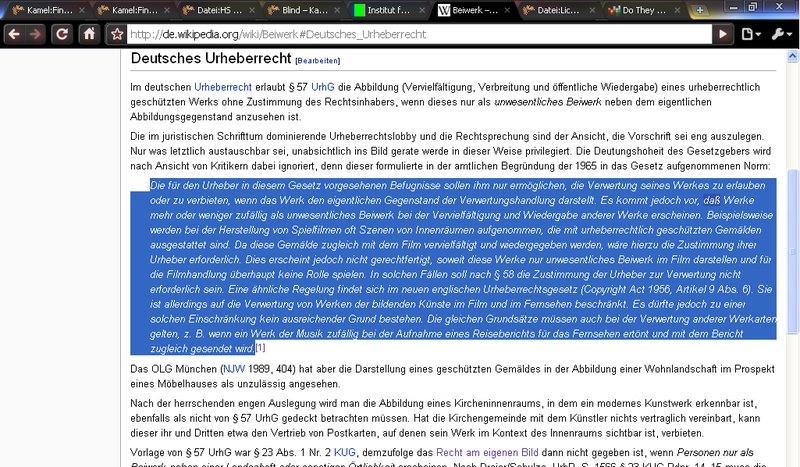Image resolution: width=800 pixels, height=467 pixels.
Task: Maximize the browser window
Action: 753,7
